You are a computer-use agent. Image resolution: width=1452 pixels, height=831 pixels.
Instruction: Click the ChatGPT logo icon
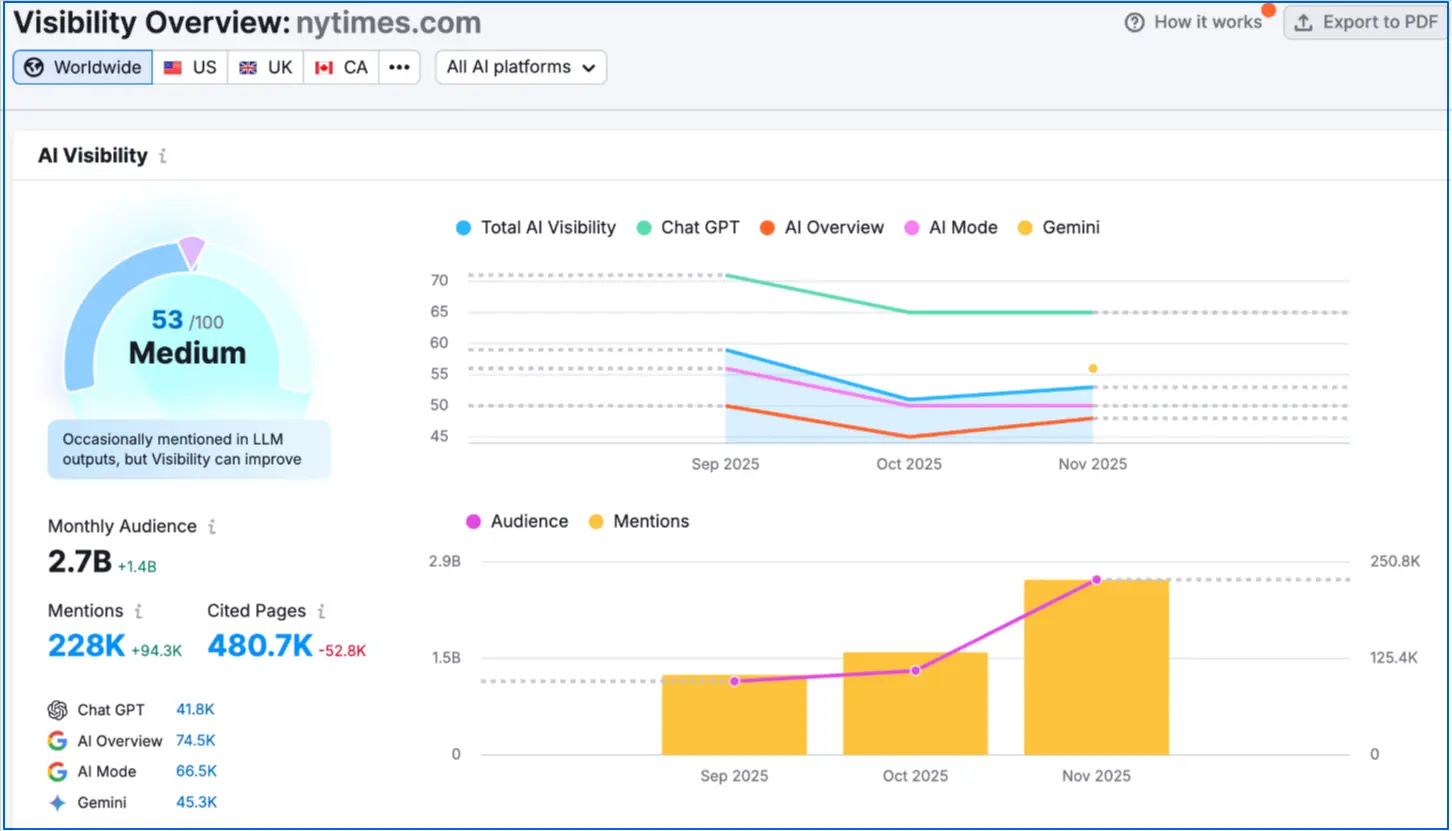[57, 710]
